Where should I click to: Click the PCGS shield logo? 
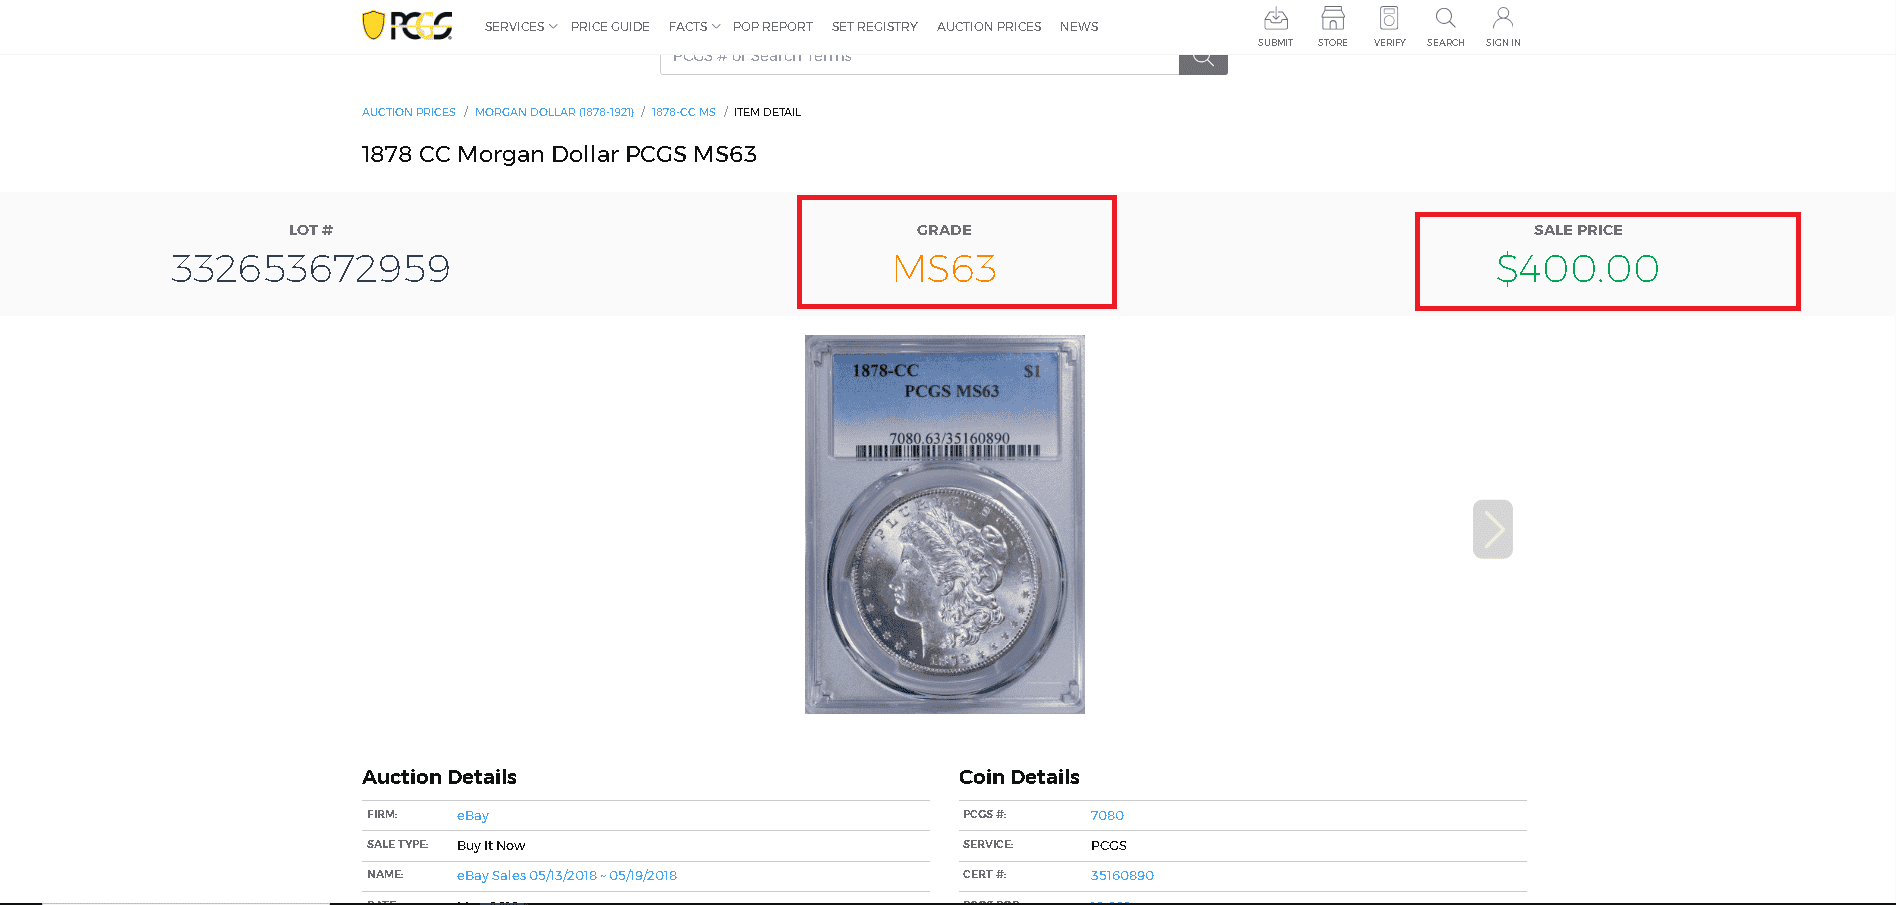[x=407, y=24]
